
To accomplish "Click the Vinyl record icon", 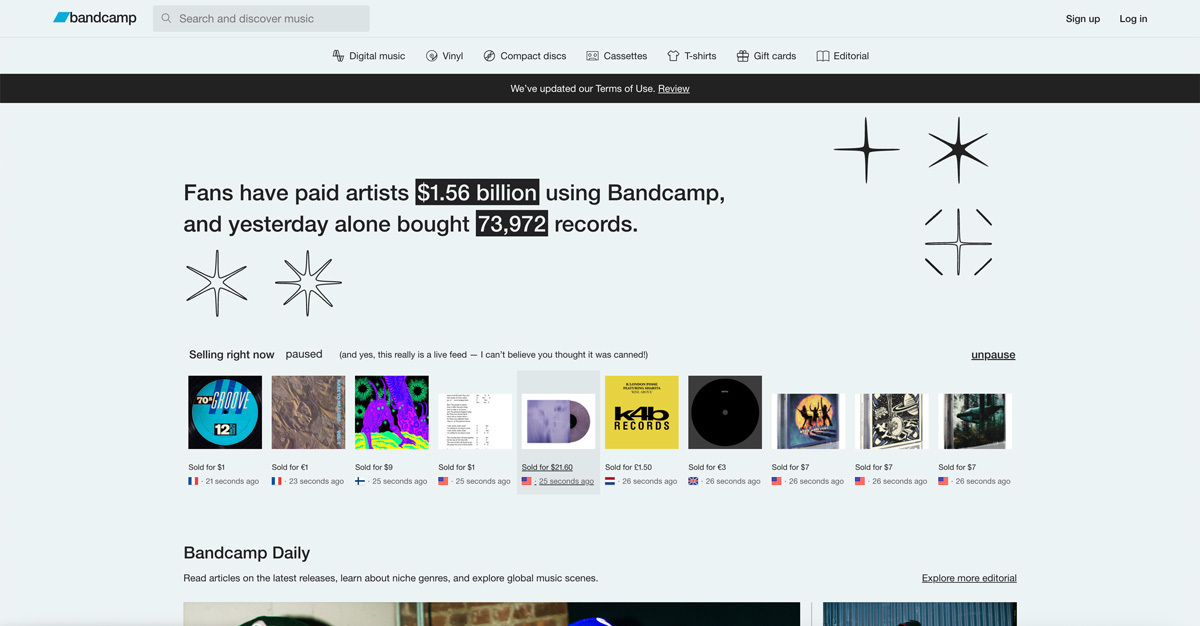I will (432, 56).
